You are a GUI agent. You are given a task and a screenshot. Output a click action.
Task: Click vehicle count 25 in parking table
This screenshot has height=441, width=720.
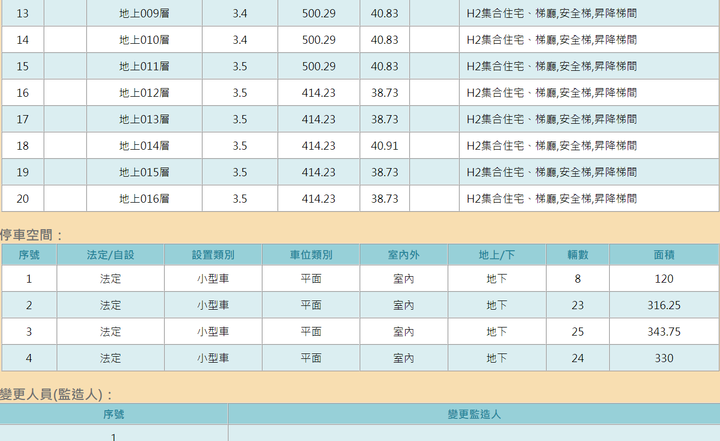[x=578, y=332]
